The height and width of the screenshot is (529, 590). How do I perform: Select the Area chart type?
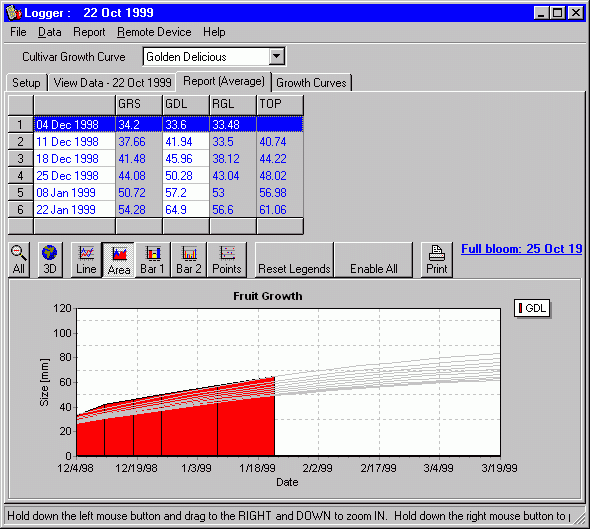pyautogui.click(x=119, y=260)
